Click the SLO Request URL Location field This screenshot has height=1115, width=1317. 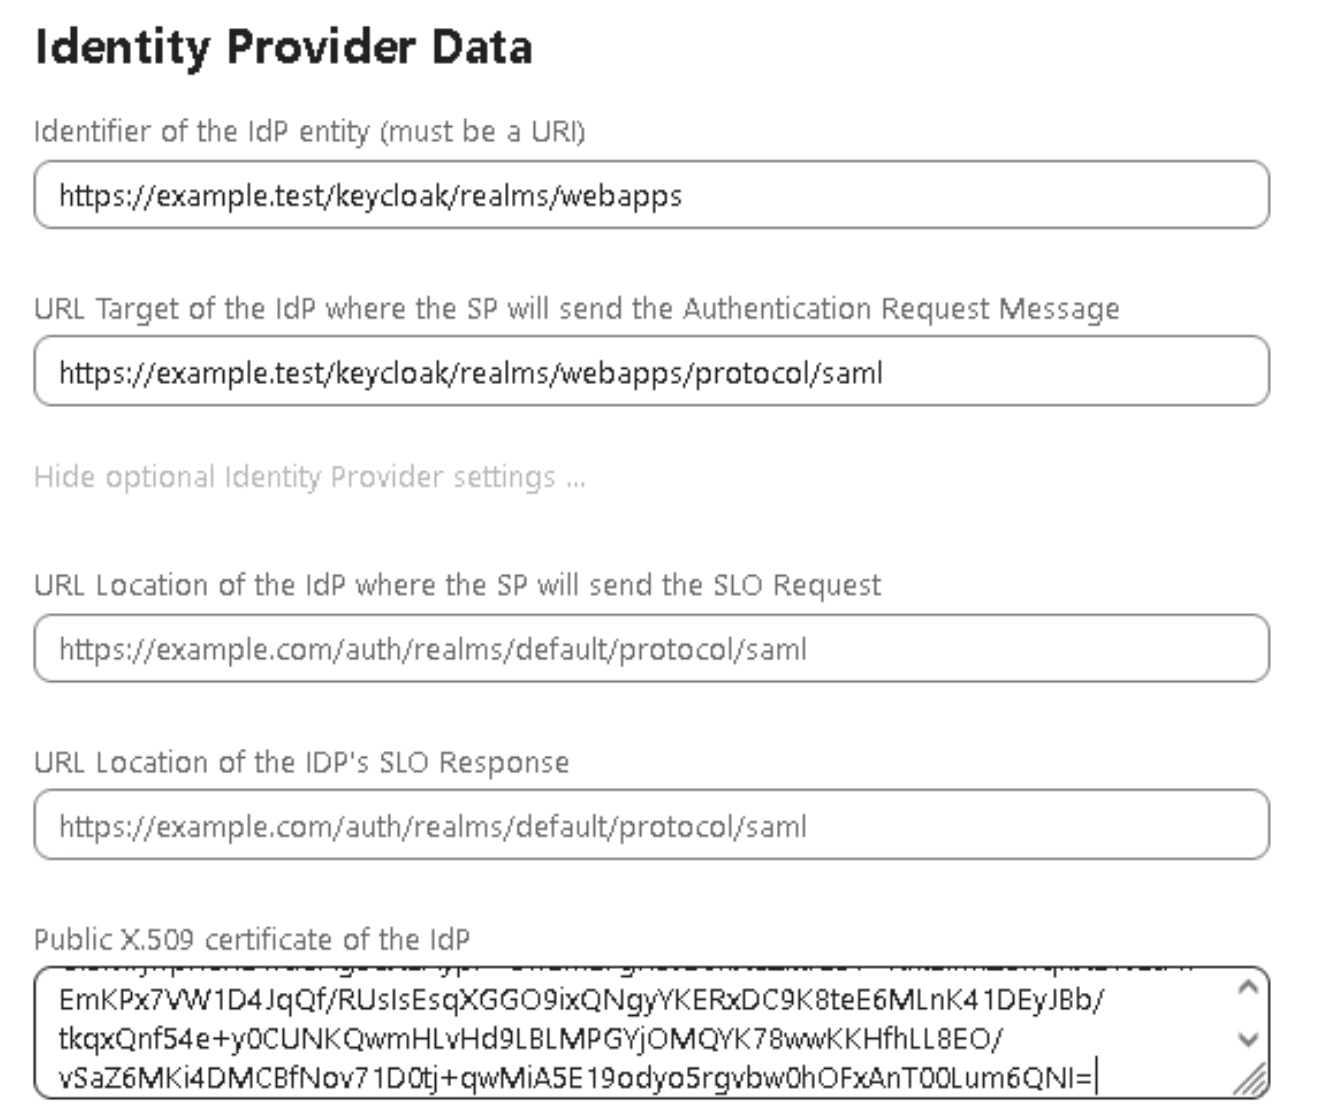(650, 649)
